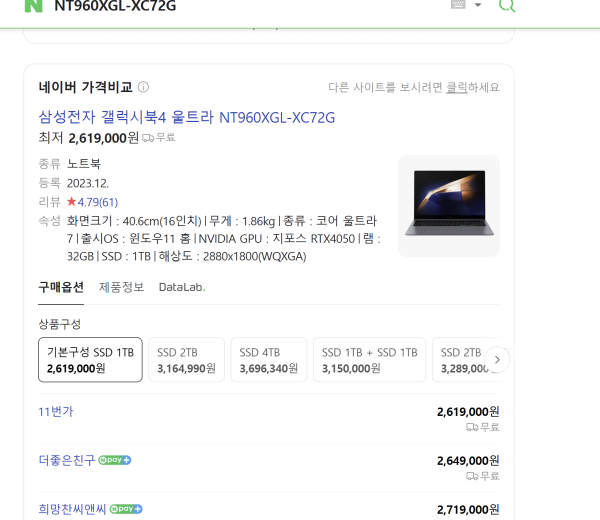600x520 pixels.
Task: Click the free shipping truck icon beside 최저 price
Action: click(x=148, y=138)
